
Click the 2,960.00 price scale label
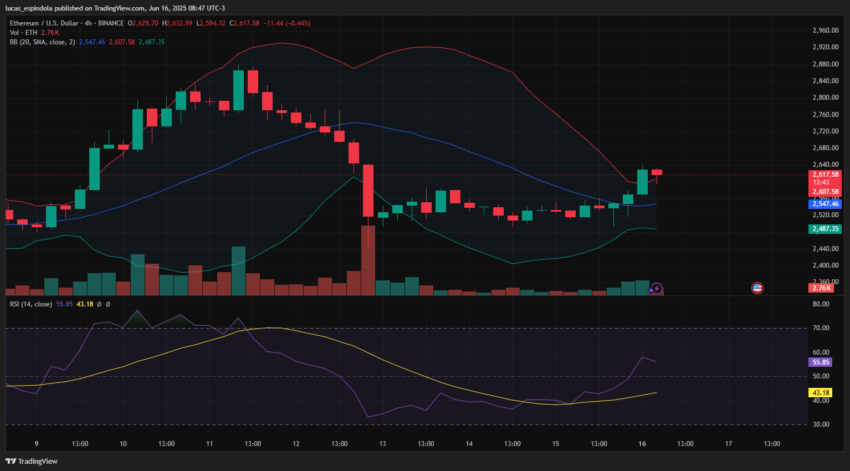coord(825,31)
